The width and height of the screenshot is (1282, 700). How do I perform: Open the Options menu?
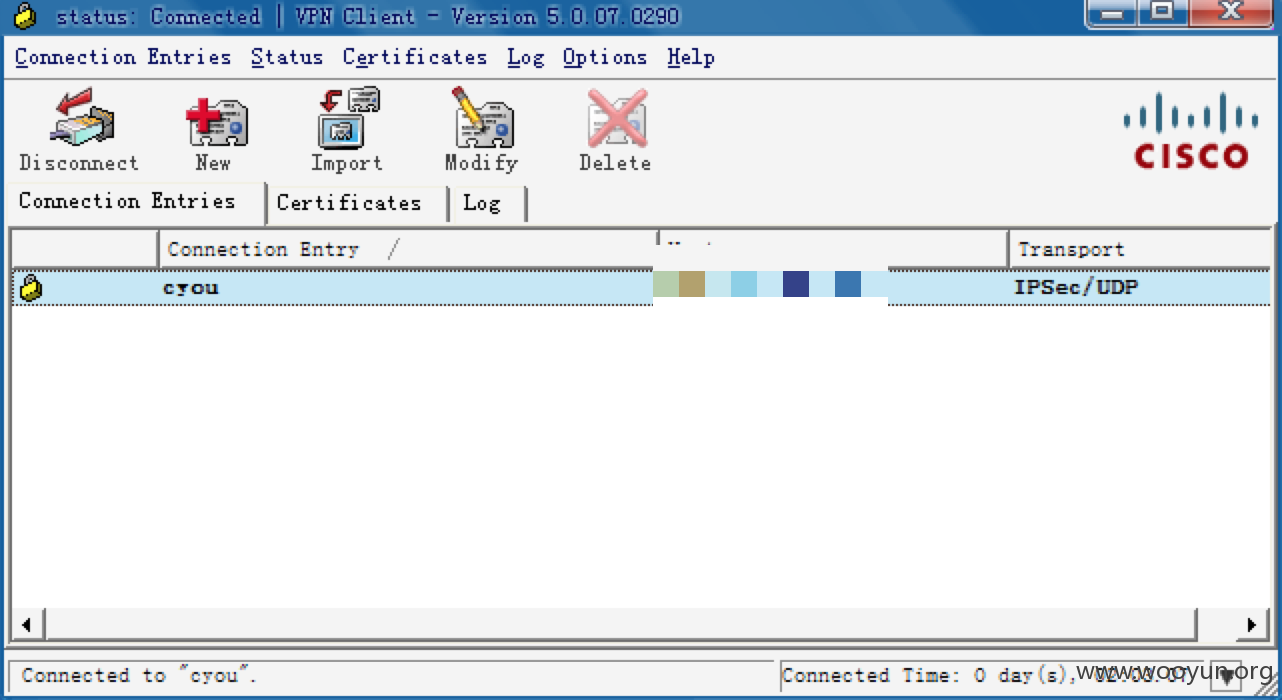coord(605,57)
